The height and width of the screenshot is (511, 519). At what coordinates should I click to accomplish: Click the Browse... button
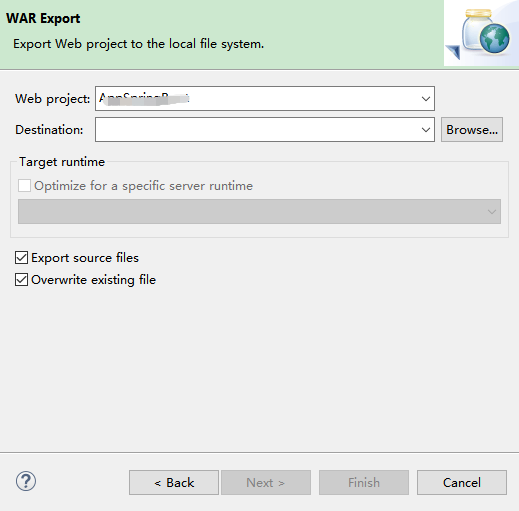(x=472, y=130)
